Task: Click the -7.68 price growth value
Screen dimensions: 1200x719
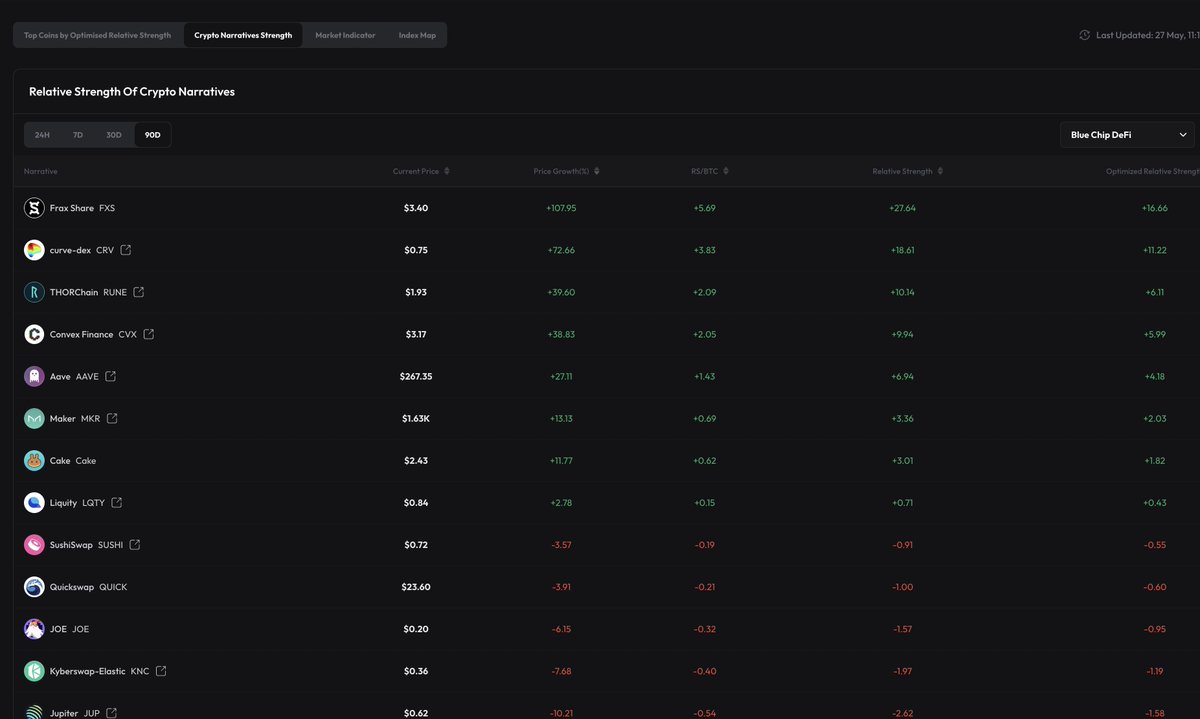Action: (561, 671)
